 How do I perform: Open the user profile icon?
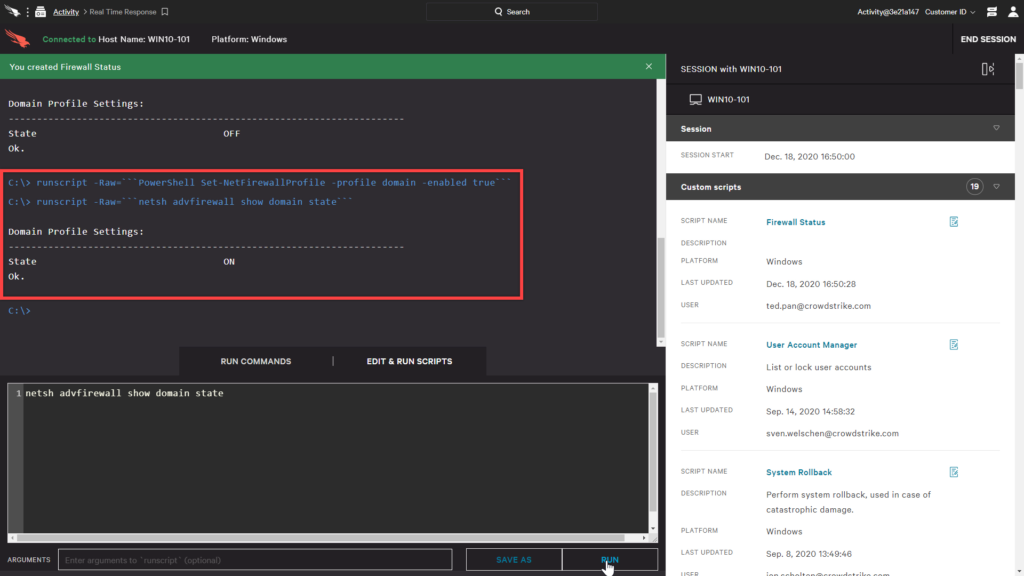click(x=1013, y=12)
